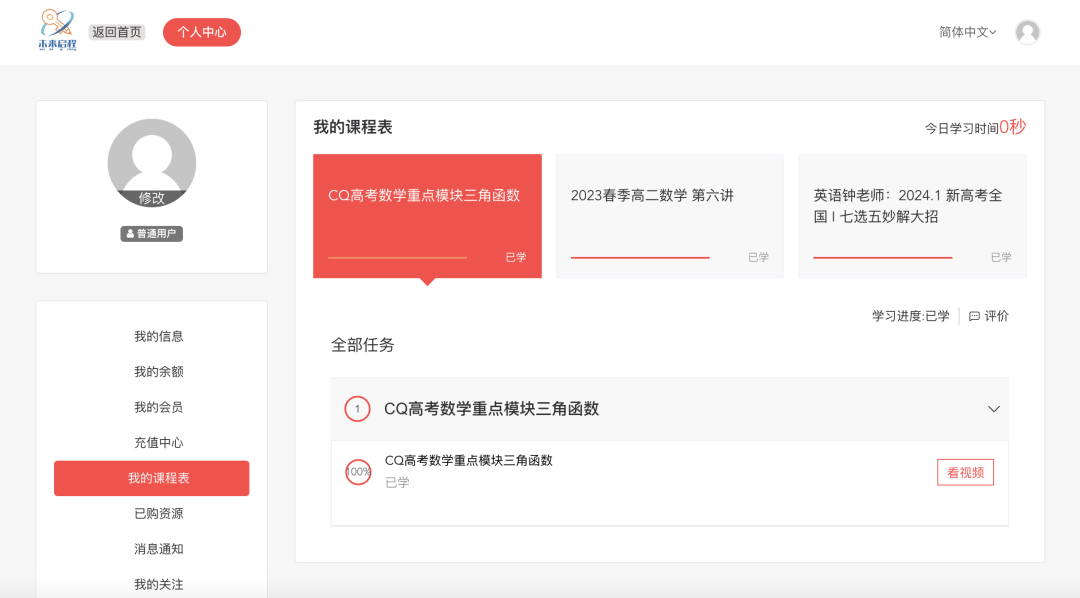Click 修改 on the large profile avatar
The height and width of the screenshot is (598, 1080).
click(152, 198)
